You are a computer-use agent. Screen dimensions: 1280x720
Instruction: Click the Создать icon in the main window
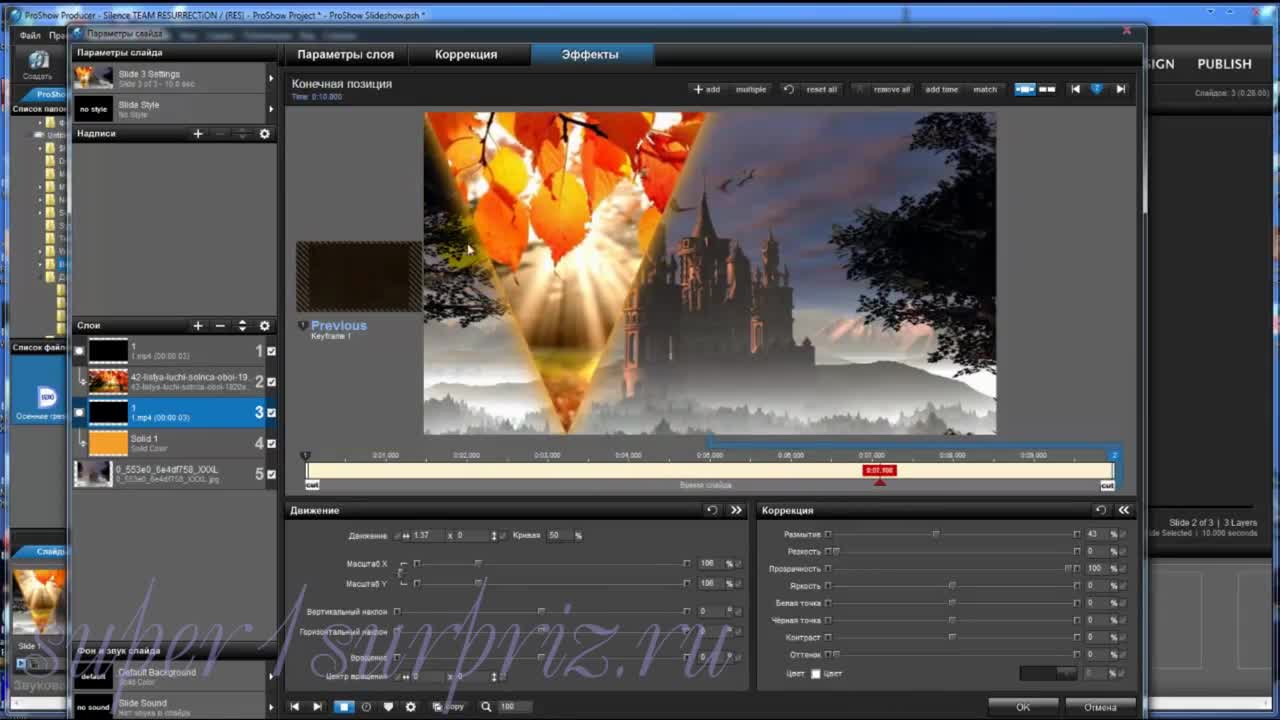coord(38,66)
